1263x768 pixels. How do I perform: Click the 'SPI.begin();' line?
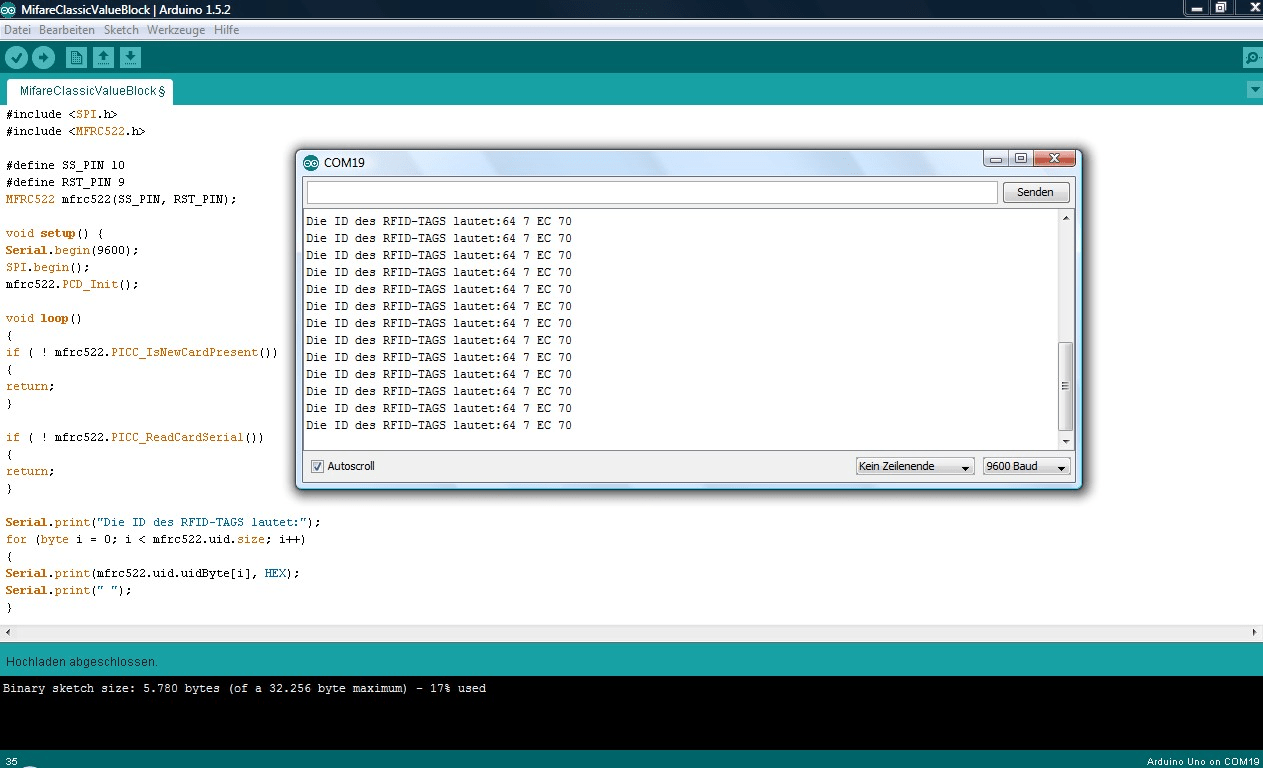pyautogui.click(x=48, y=267)
